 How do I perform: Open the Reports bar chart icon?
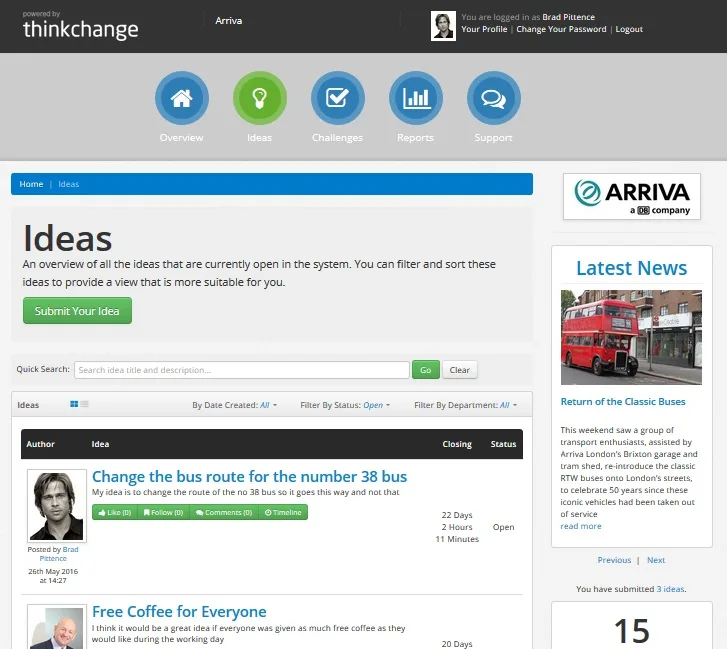[x=415, y=98]
